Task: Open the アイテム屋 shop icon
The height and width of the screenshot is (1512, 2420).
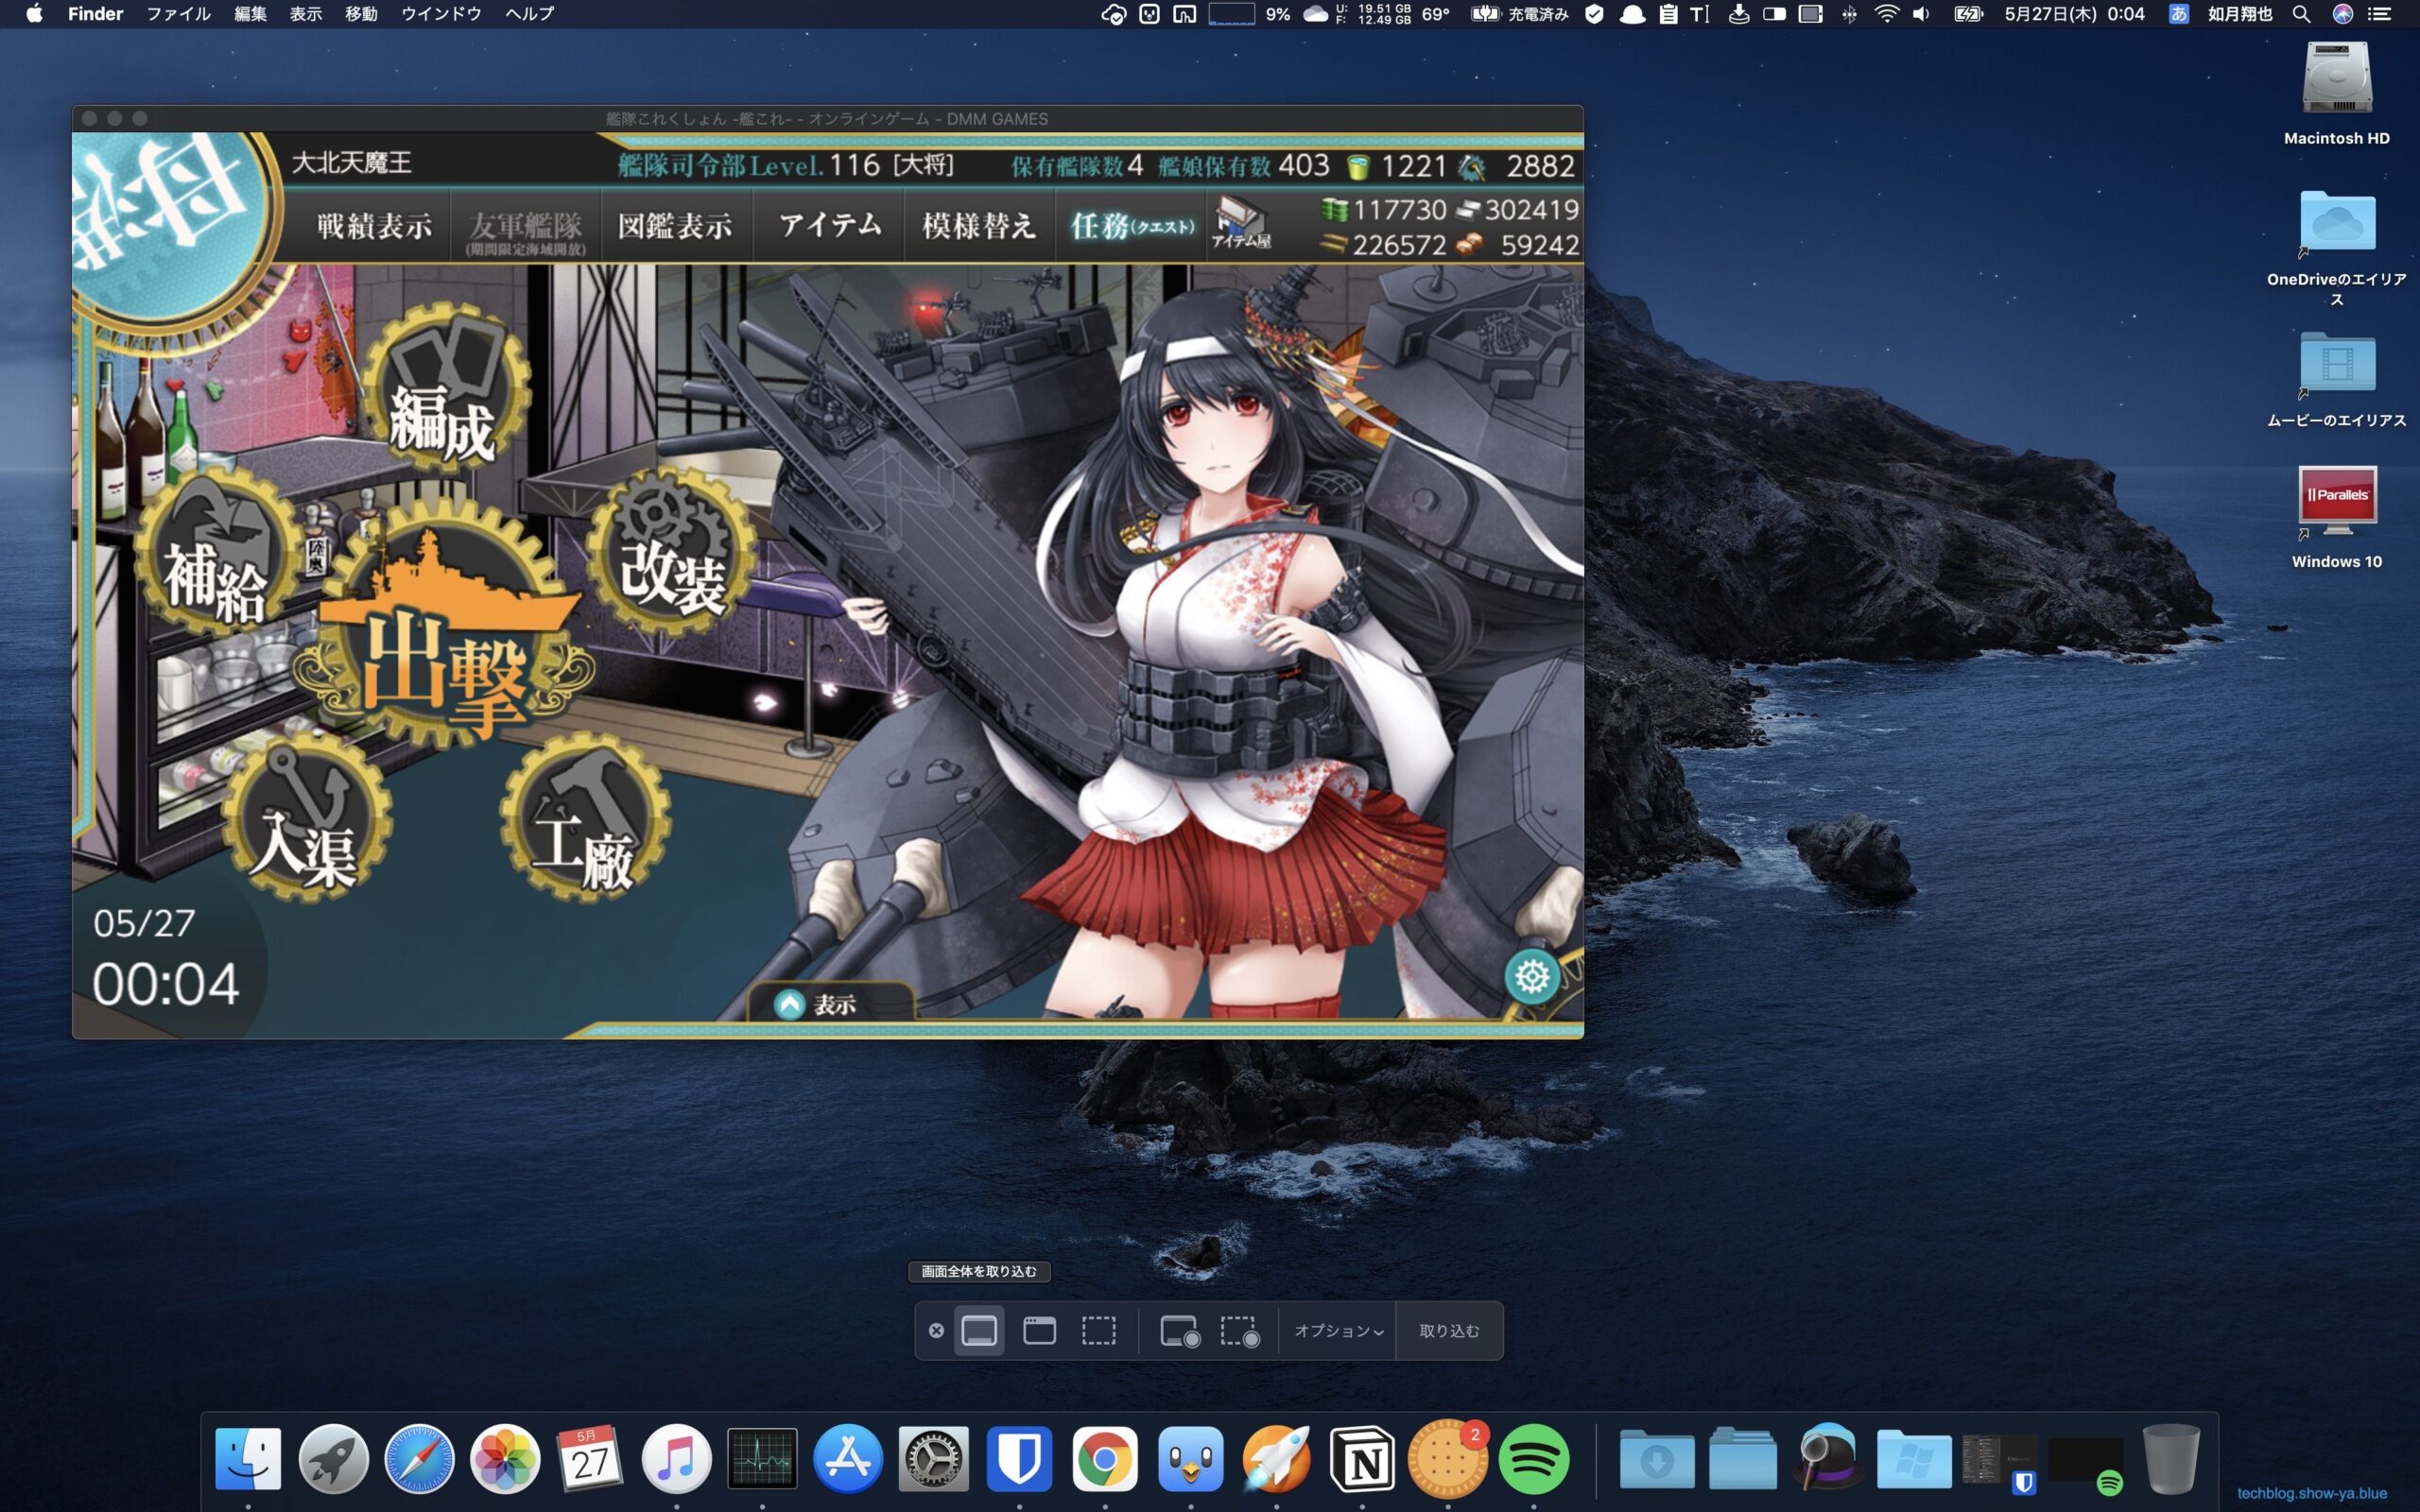Action: pyautogui.click(x=1240, y=222)
